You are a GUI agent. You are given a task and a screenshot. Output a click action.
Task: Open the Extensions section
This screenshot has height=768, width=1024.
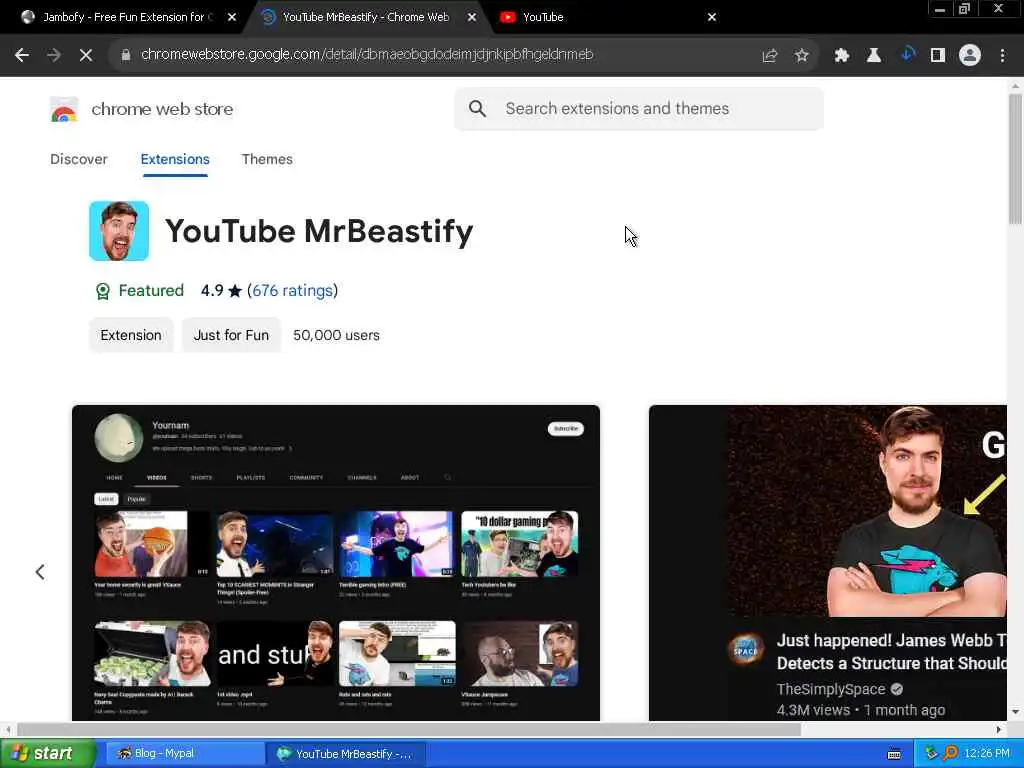(175, 159)
